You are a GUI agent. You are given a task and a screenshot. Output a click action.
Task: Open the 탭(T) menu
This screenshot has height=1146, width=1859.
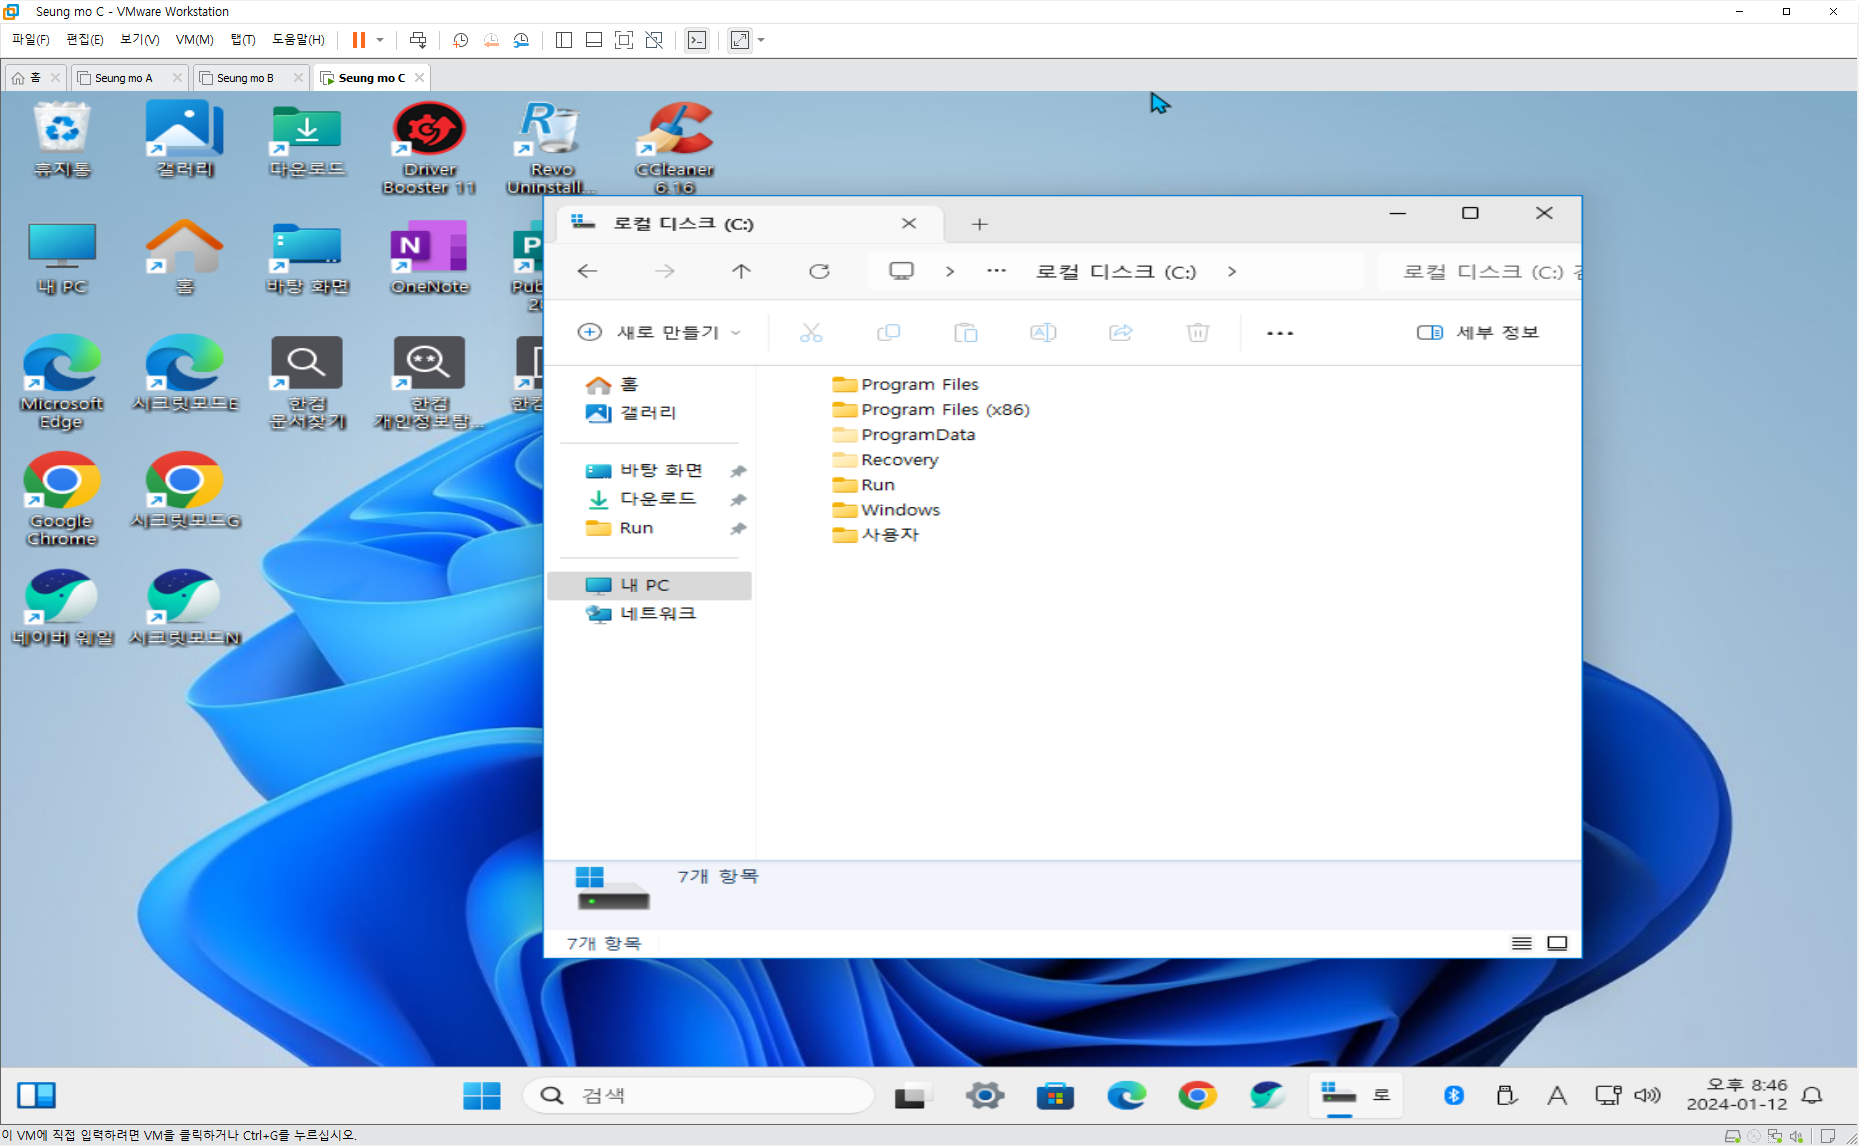[x=243, y=40]
